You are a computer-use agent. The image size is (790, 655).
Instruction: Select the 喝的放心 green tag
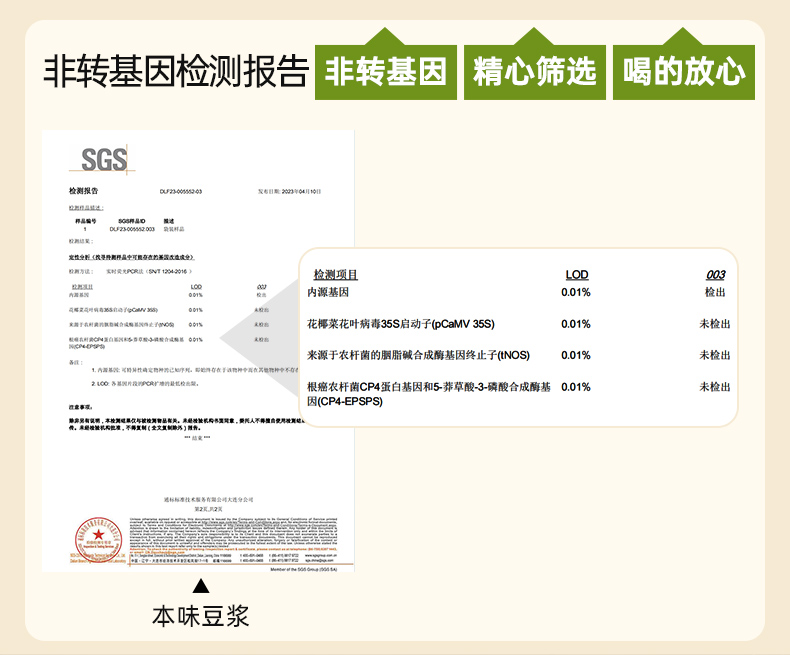tap(683, 72)
